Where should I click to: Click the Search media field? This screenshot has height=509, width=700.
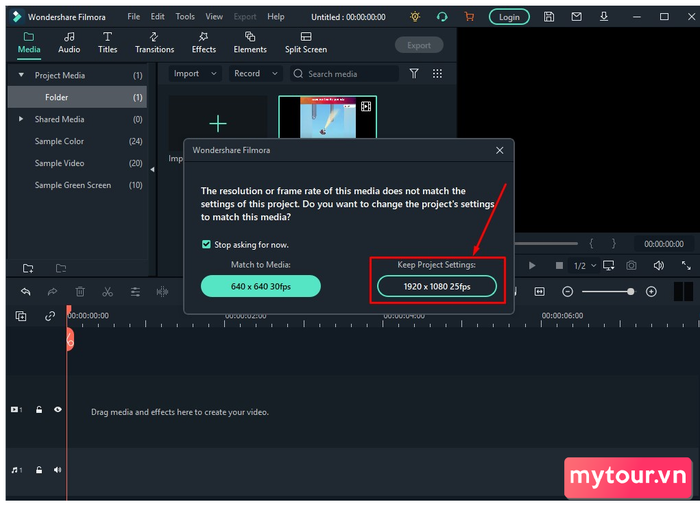[x=344, y=74]
